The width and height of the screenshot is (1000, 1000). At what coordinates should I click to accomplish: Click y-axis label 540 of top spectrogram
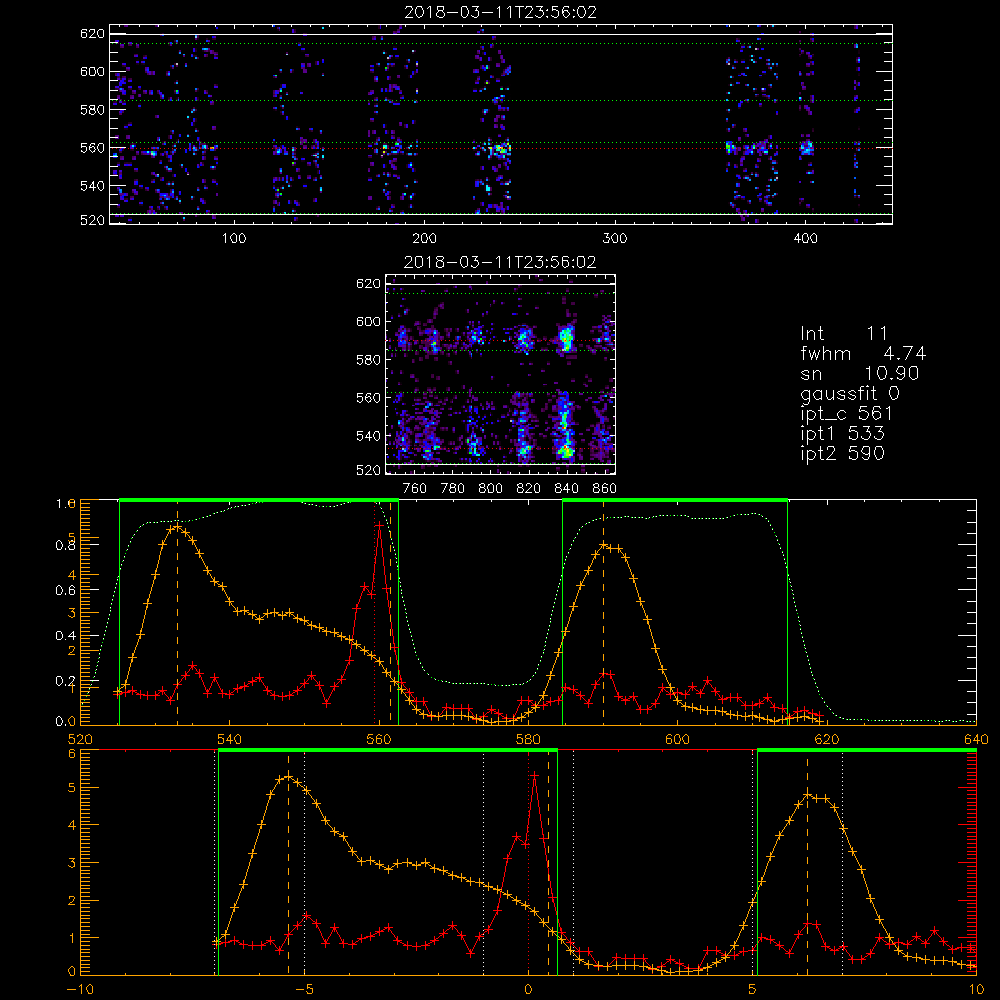coord(92,186)
